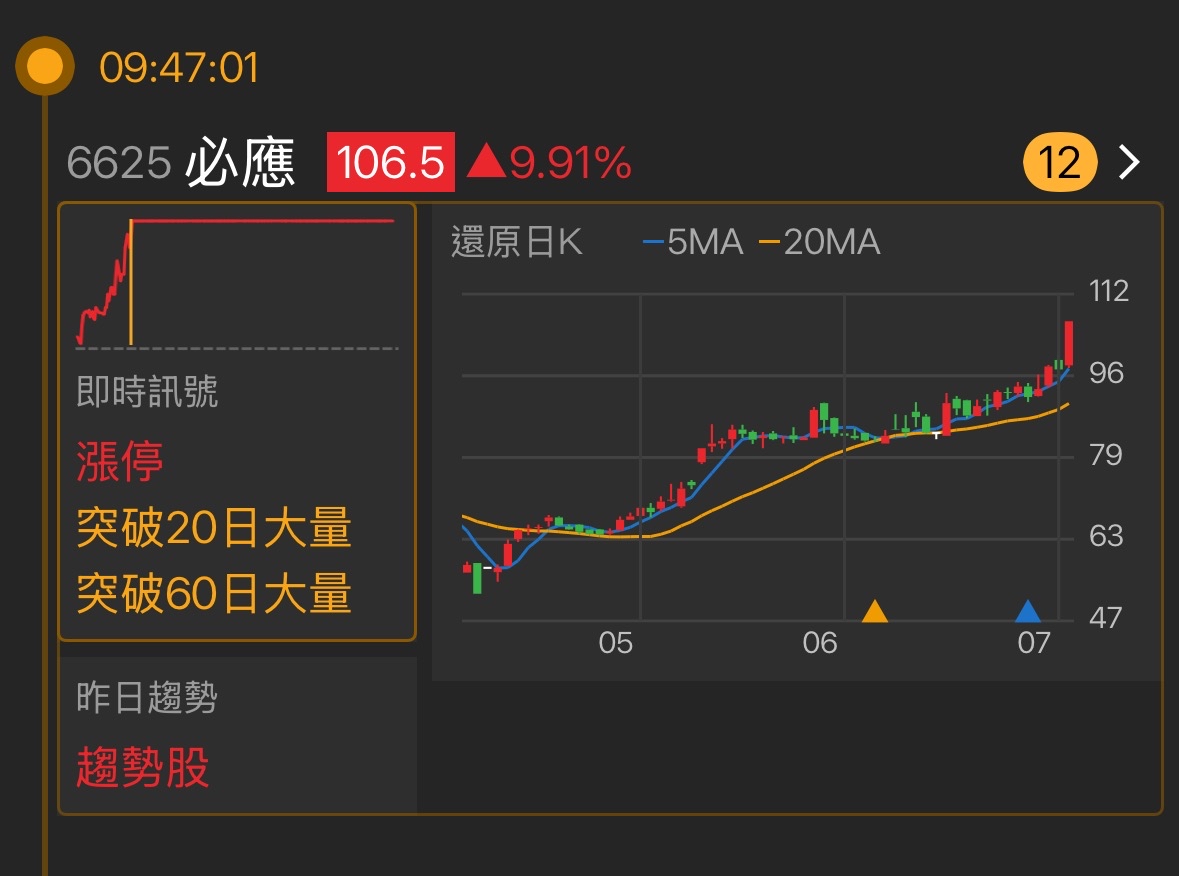
Task: Click the 09:47:01 timestamp
Action: (179, 68)
